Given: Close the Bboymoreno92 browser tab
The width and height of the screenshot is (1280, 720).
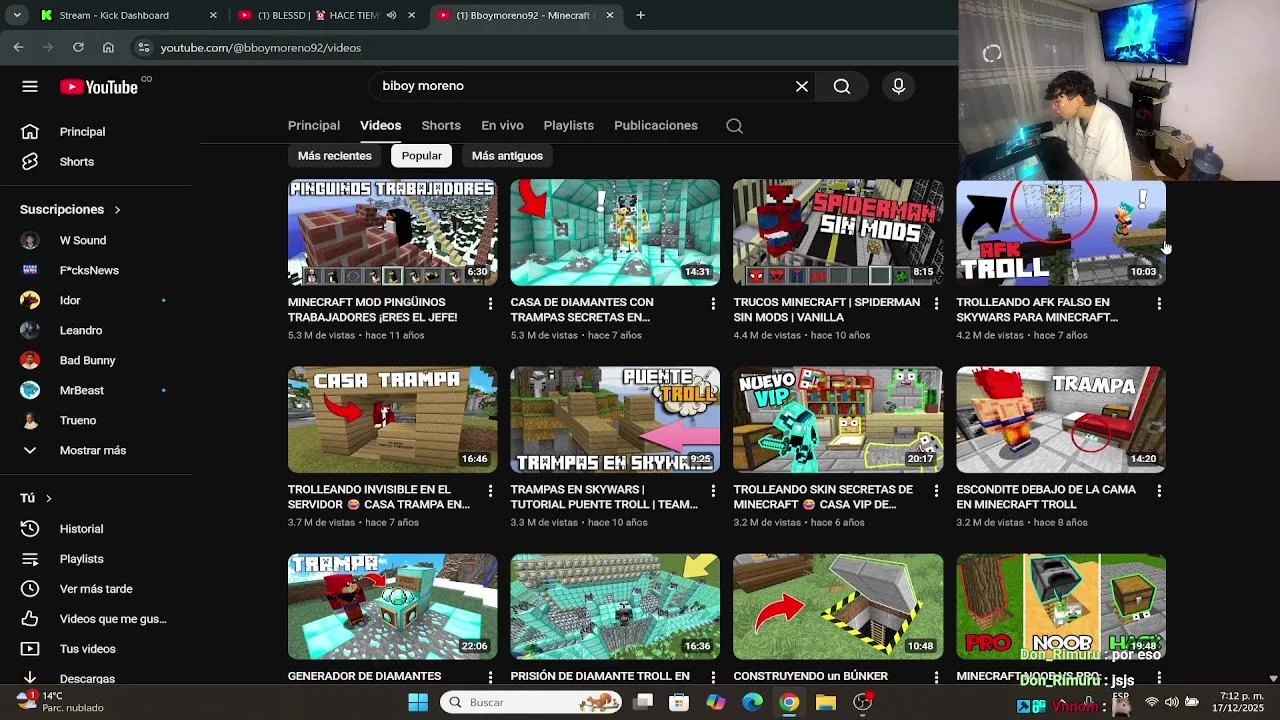Looking at the screenshot, I should [609, 15].
